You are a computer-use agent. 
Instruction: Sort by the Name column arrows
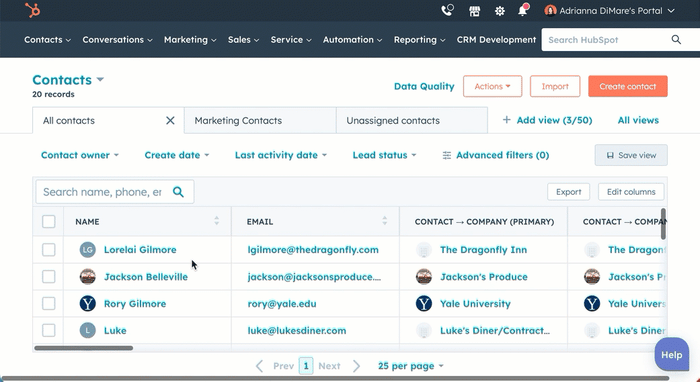(217, 220)
